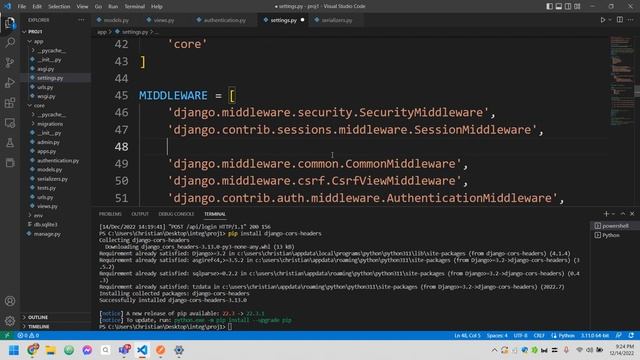Viewport: 640px width, 360px height.
Task: Switch to the Output panel tab
Action: 140,214
